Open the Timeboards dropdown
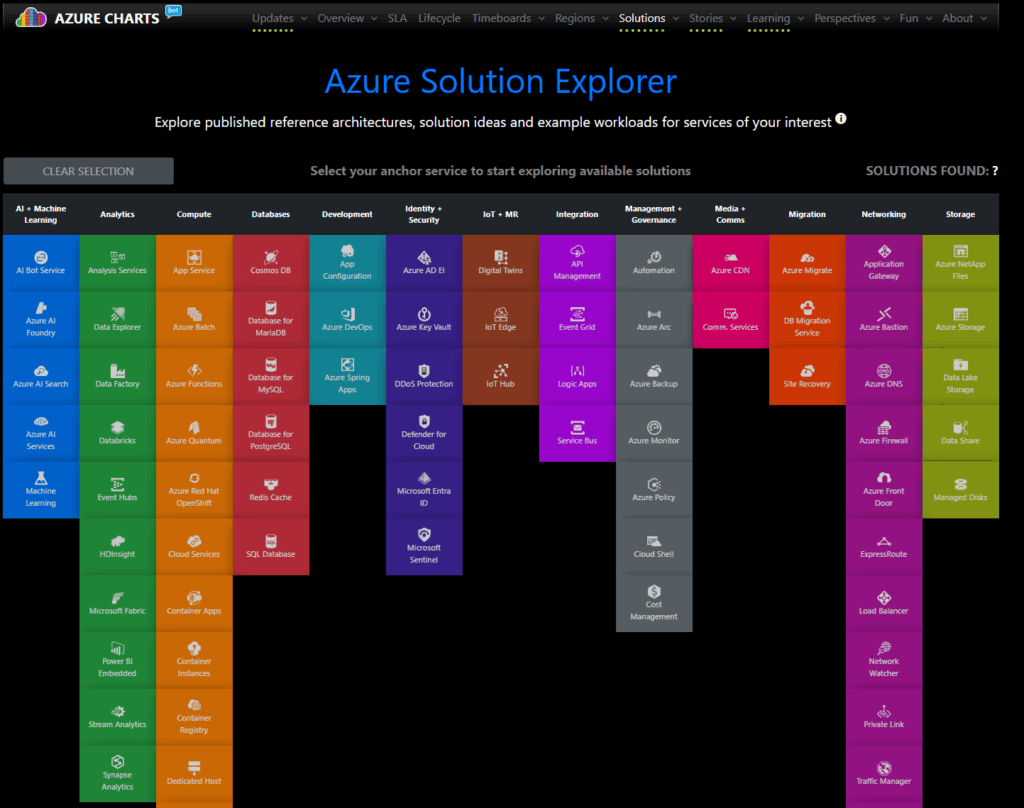This screenshot has height=808, width=1024. pos(507,18)
